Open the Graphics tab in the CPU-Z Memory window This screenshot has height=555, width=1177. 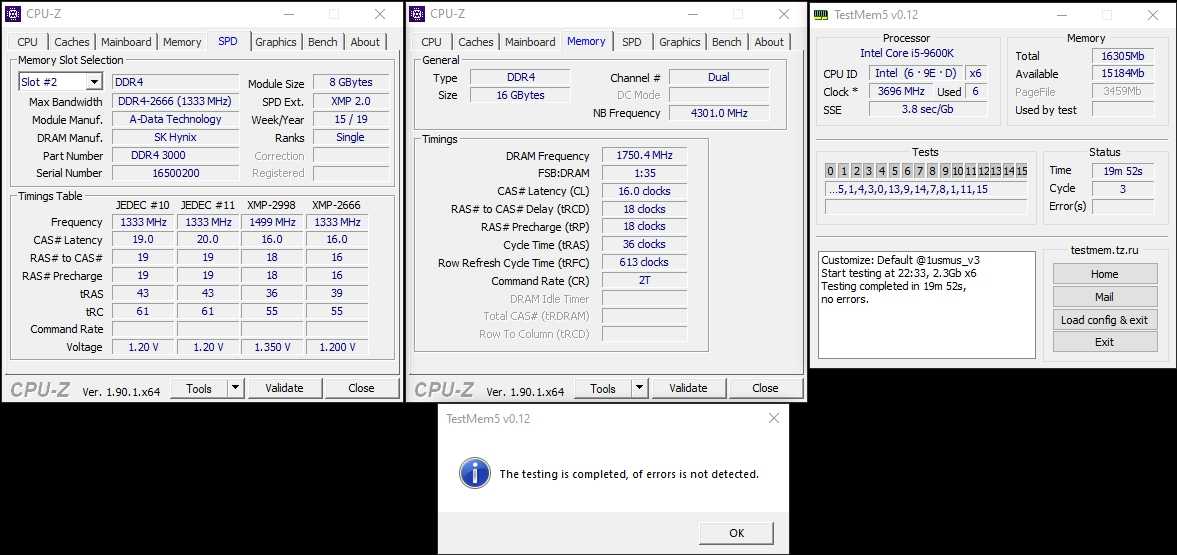[x=679, y=42]
